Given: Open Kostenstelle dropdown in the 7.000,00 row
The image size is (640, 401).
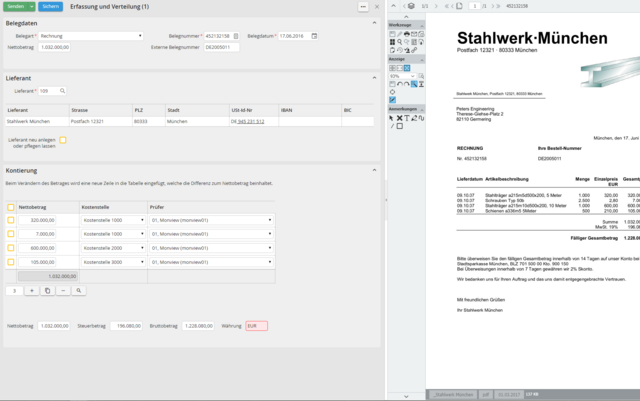Looking at the screenshot, I should (x=113, y=234).
